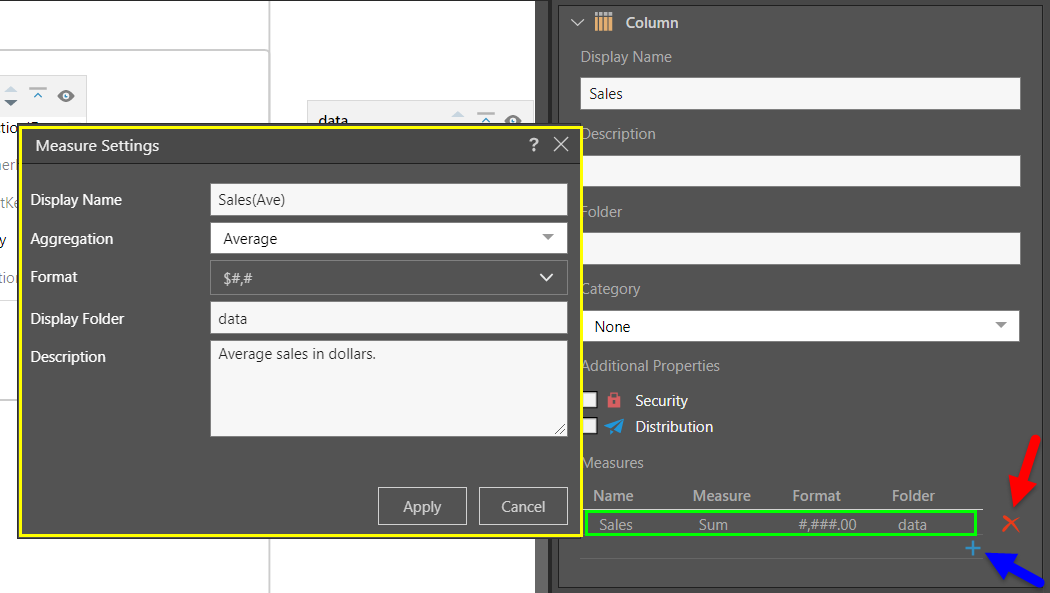This screenshot has width=1050, height=593.
Task: Click the blue paper plane Distribution icon
Action: pos(614,426)
